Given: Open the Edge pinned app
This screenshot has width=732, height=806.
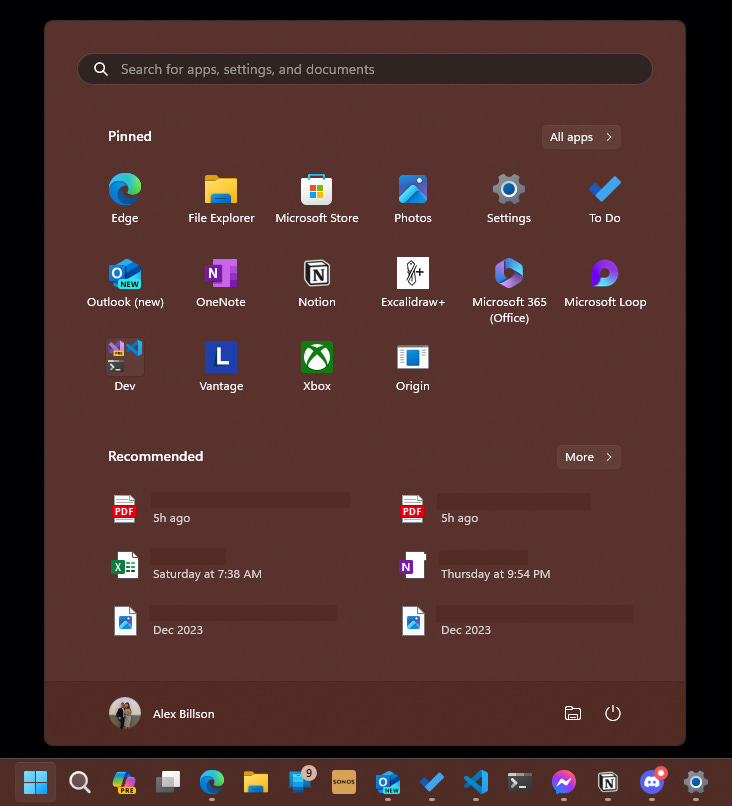Looking at the screenshot, I should (x=125, y=198).
